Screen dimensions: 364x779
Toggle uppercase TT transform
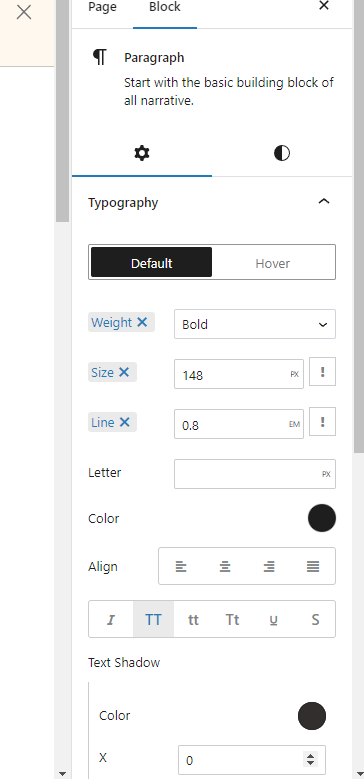click(x=153, y=620)
